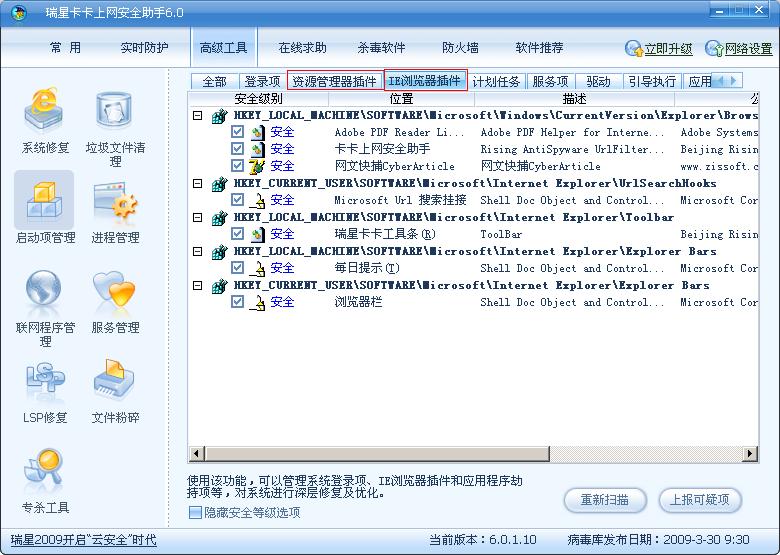Uncheck the 每日提示 checkbox
780x555 pixels.
pos(237,268)
